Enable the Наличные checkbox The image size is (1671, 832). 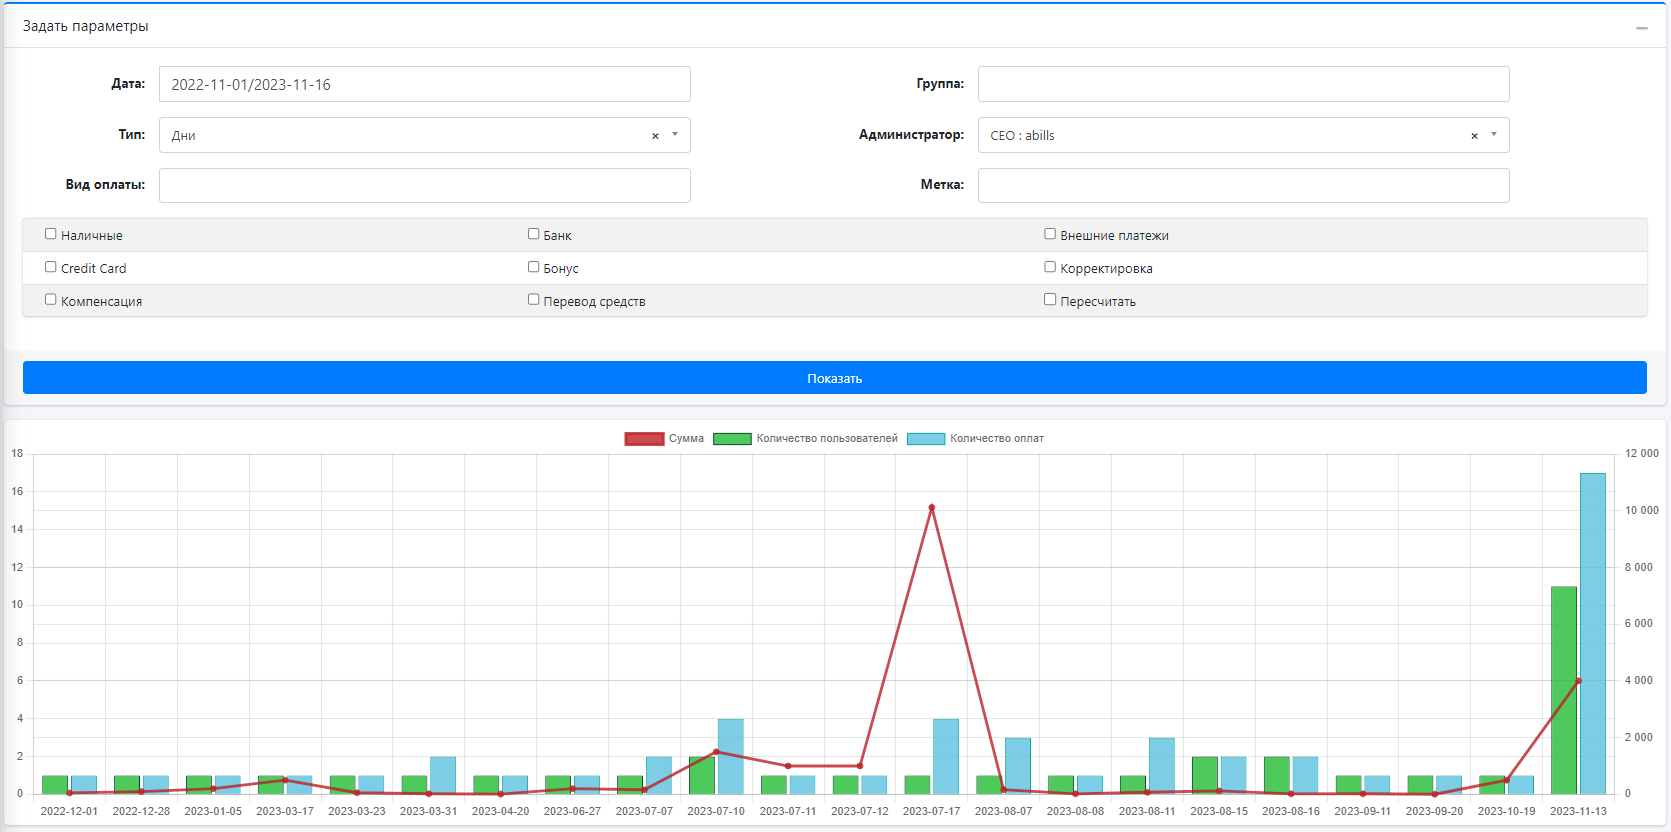click(51, 234)
